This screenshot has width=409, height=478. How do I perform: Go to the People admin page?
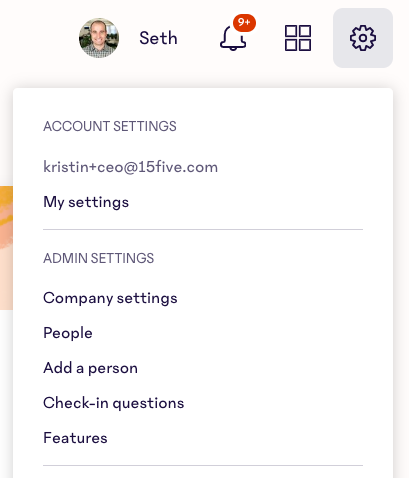point(68,333)
